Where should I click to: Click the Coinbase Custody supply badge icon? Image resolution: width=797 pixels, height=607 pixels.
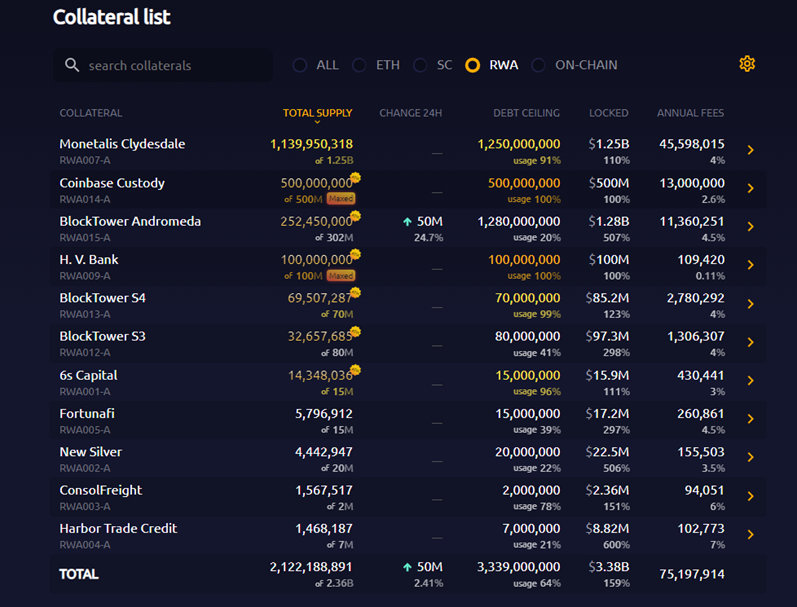[355, 177]
